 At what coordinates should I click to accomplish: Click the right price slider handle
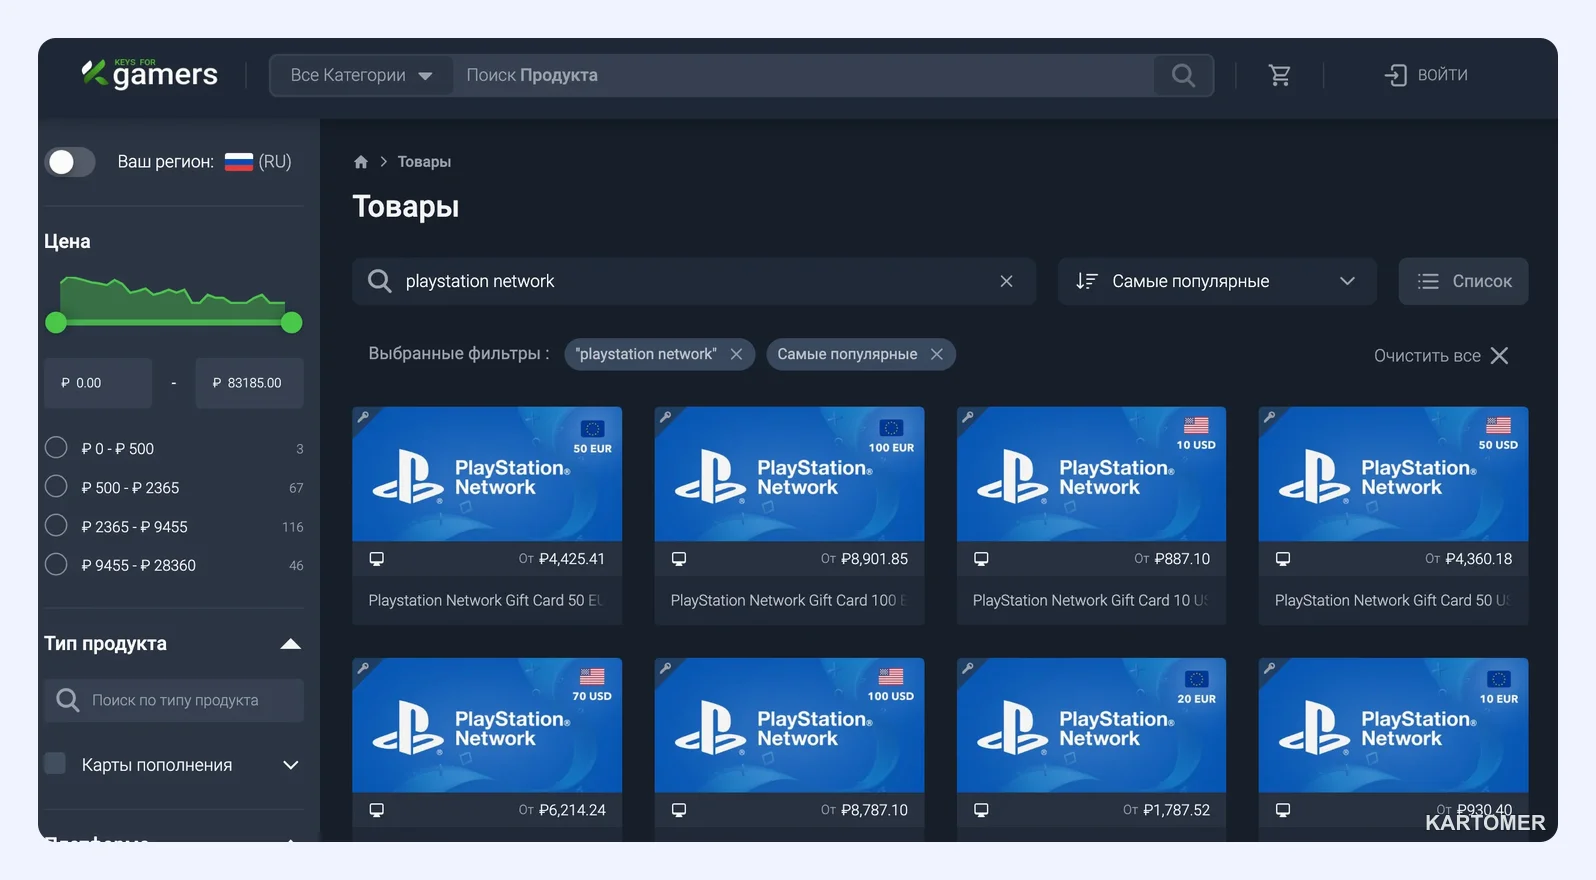pos(292,322)
